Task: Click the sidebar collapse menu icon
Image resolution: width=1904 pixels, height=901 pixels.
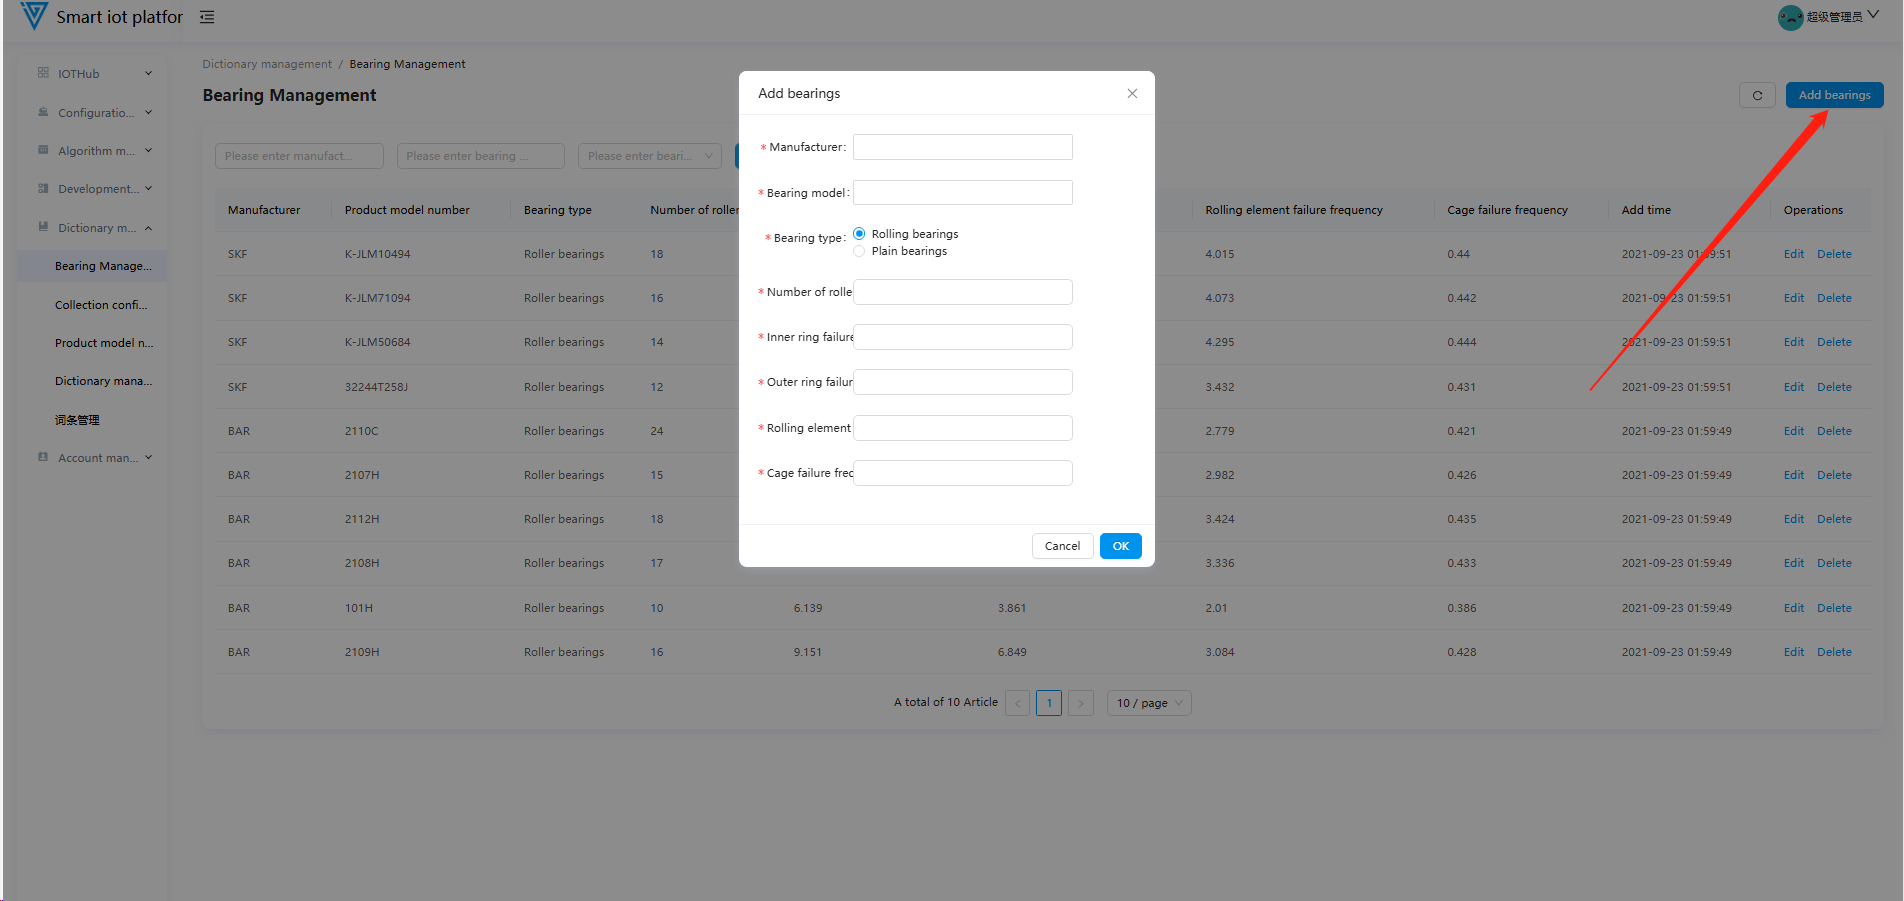Action: (207, 17)
